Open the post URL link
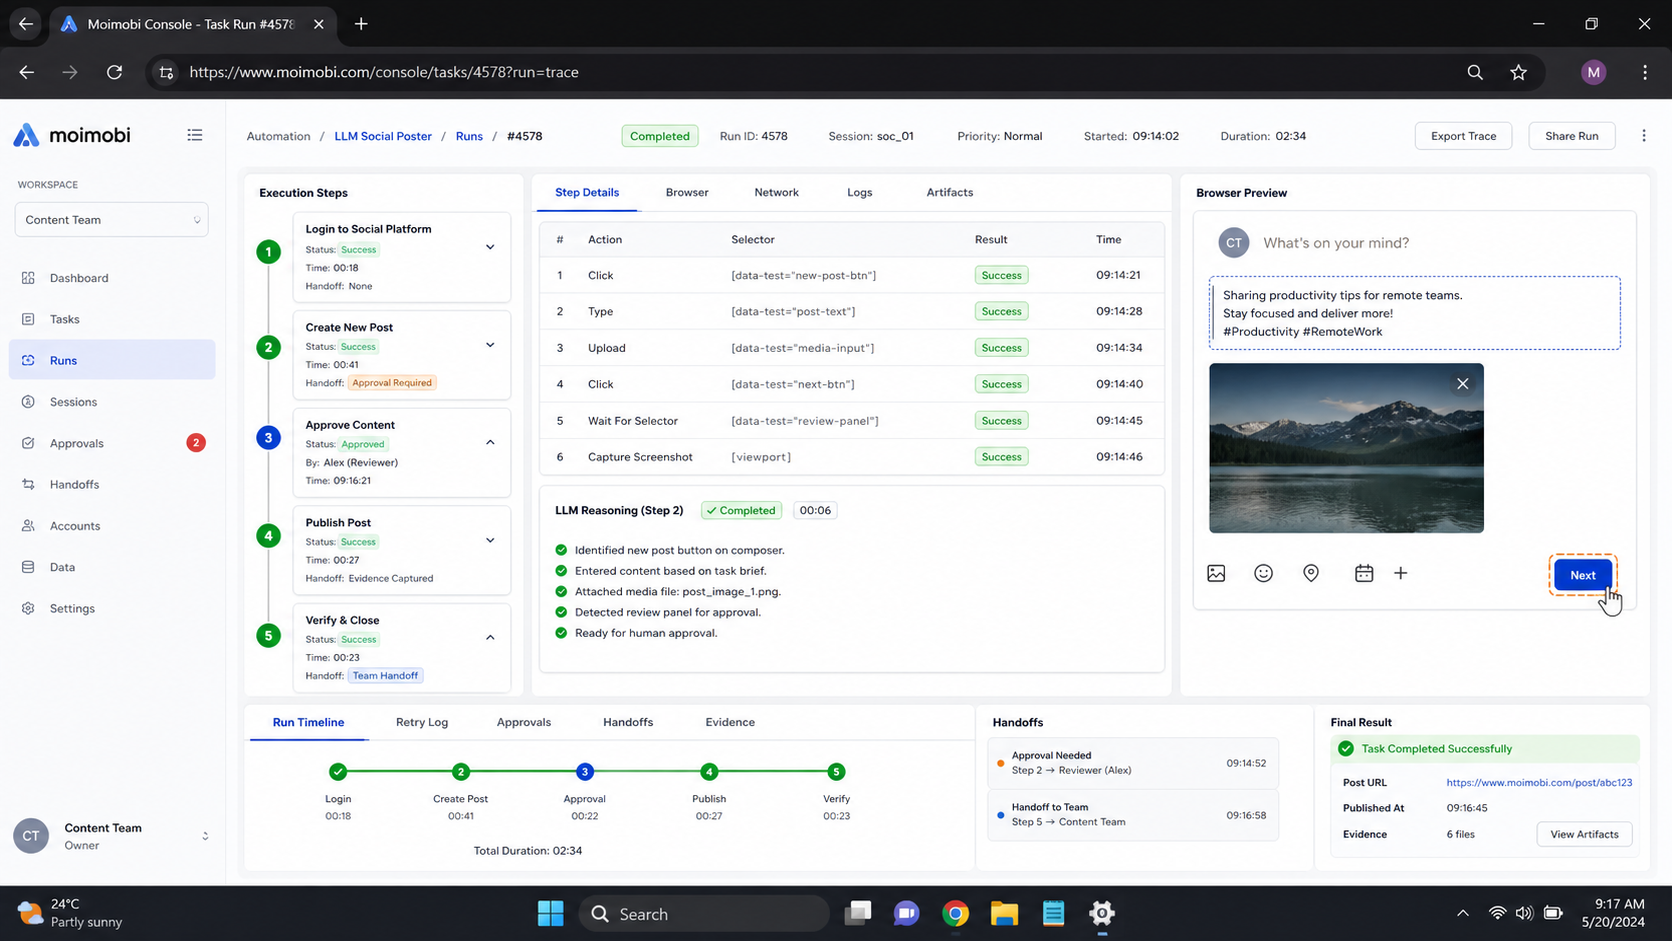The width and height of the screenshot is (1672, 941). 1539,783
